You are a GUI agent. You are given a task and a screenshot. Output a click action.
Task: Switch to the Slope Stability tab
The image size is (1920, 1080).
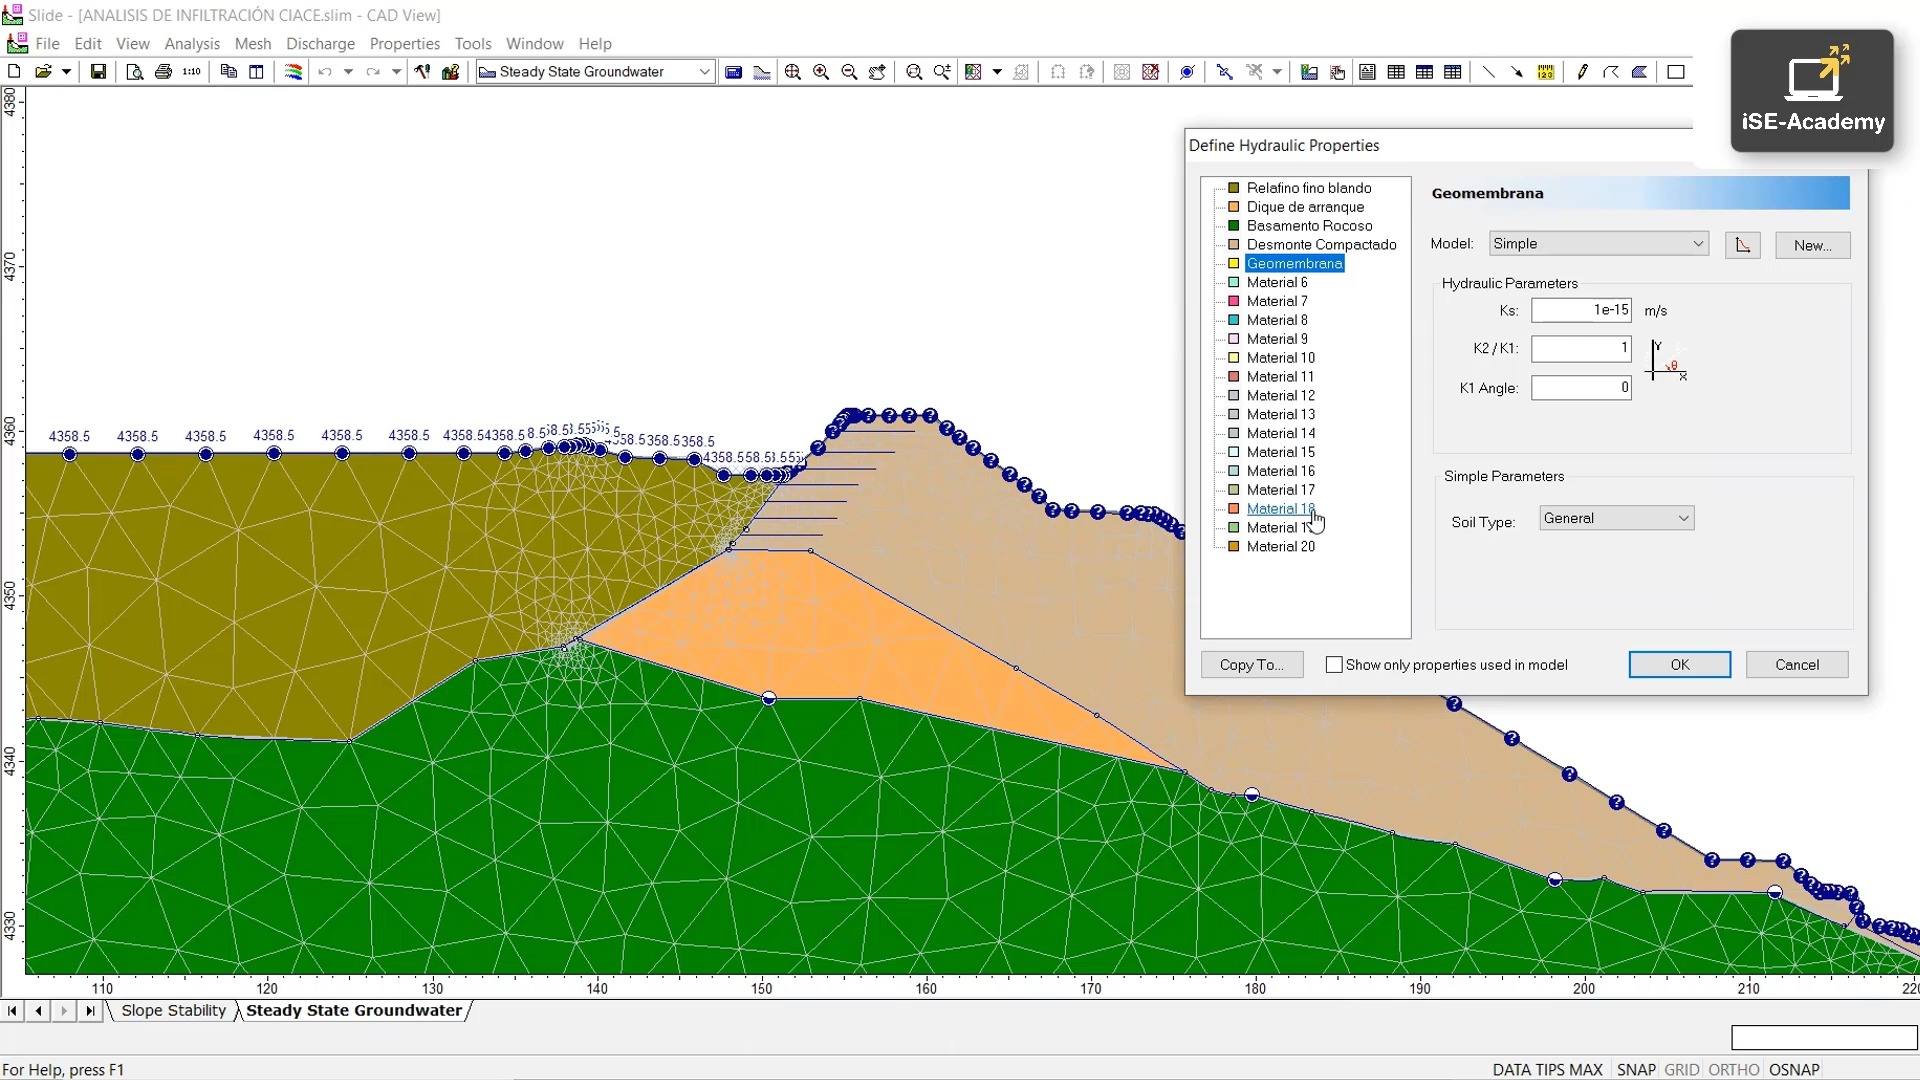point(174,1010)
